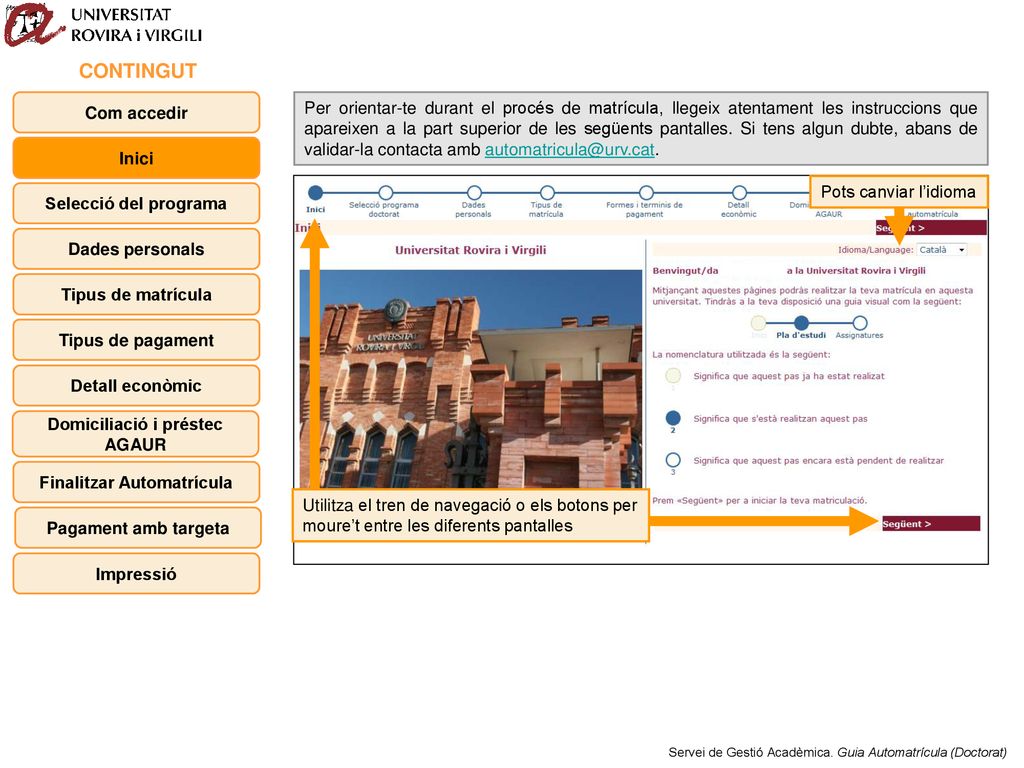Go to 'Pagament amb targeta' section
The image size is (1024, 768).
coord(138,528)
